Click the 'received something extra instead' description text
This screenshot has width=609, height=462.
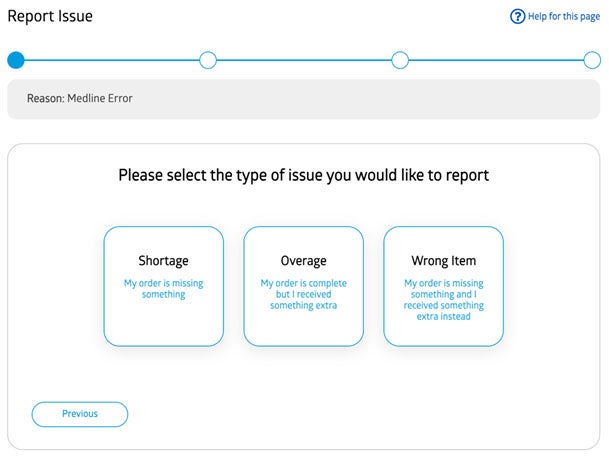443,305
